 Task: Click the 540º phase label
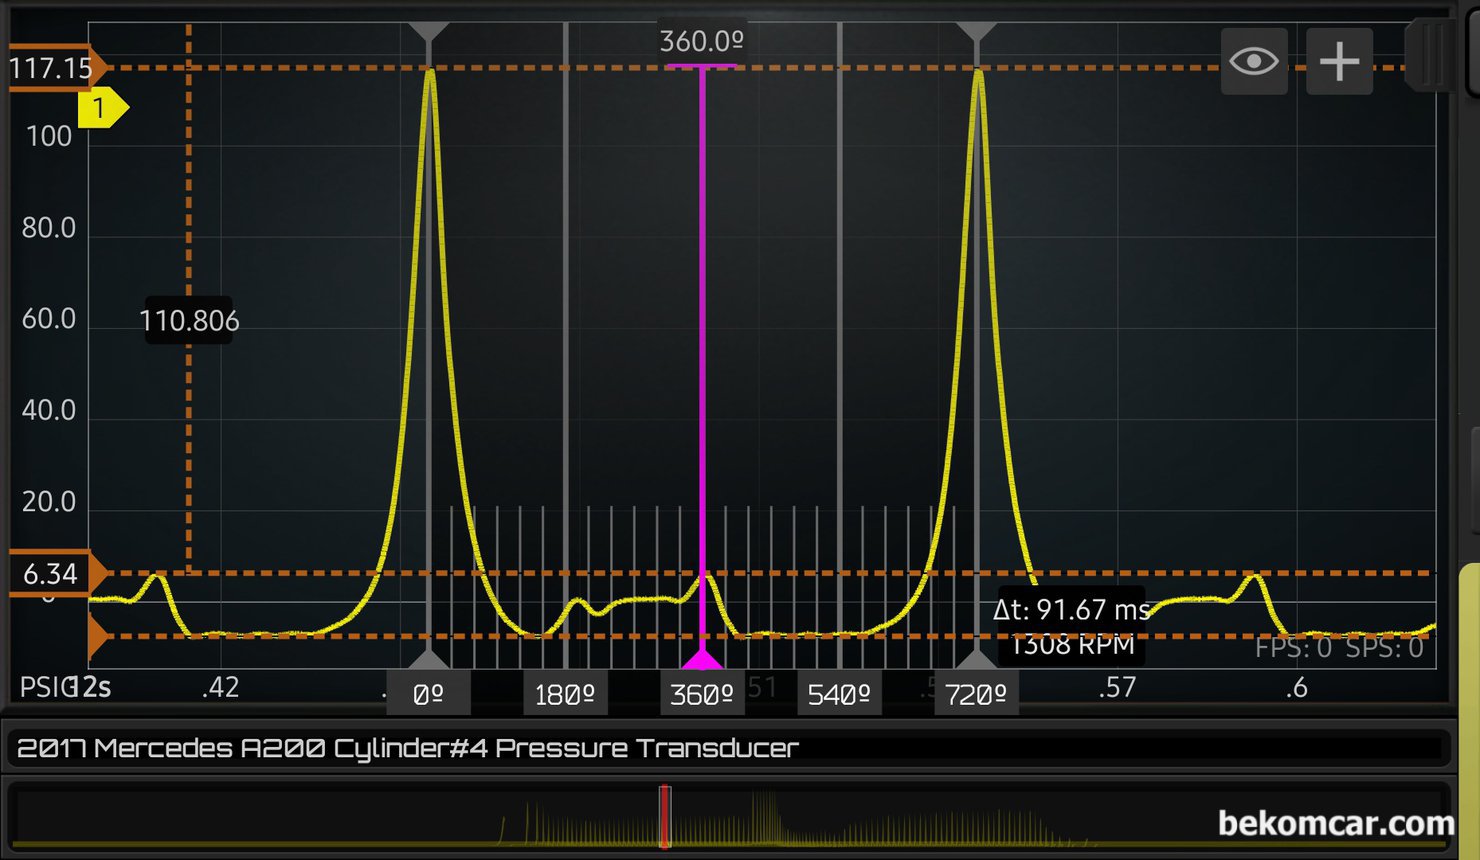[839, 694]
